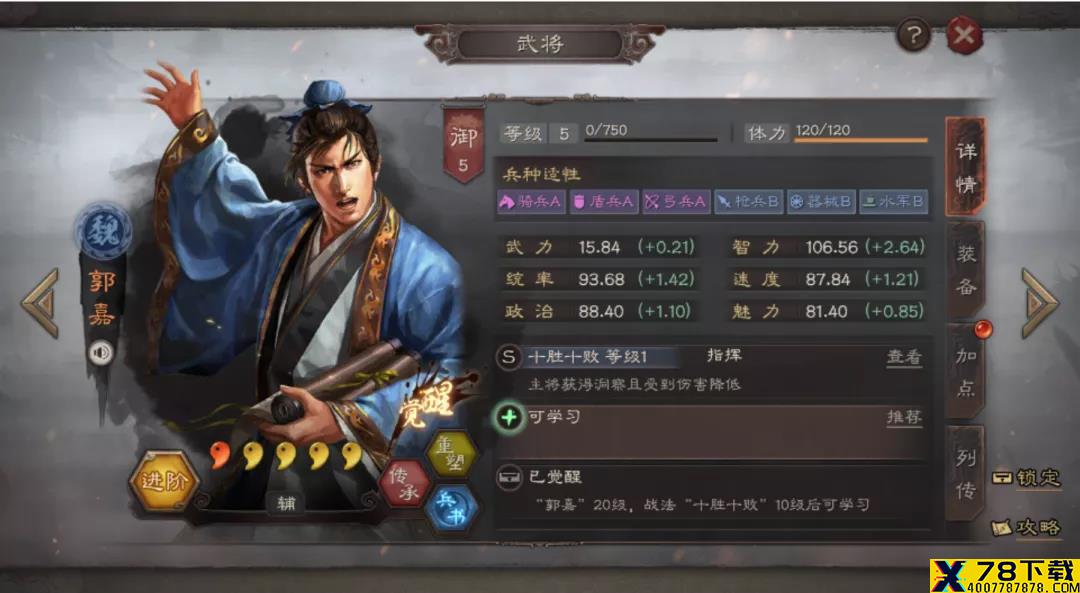Image resolution: width=1080 pixels, height=593 pixels.
Task: Open the help question mark icon
Action: [x=914, y=37]
